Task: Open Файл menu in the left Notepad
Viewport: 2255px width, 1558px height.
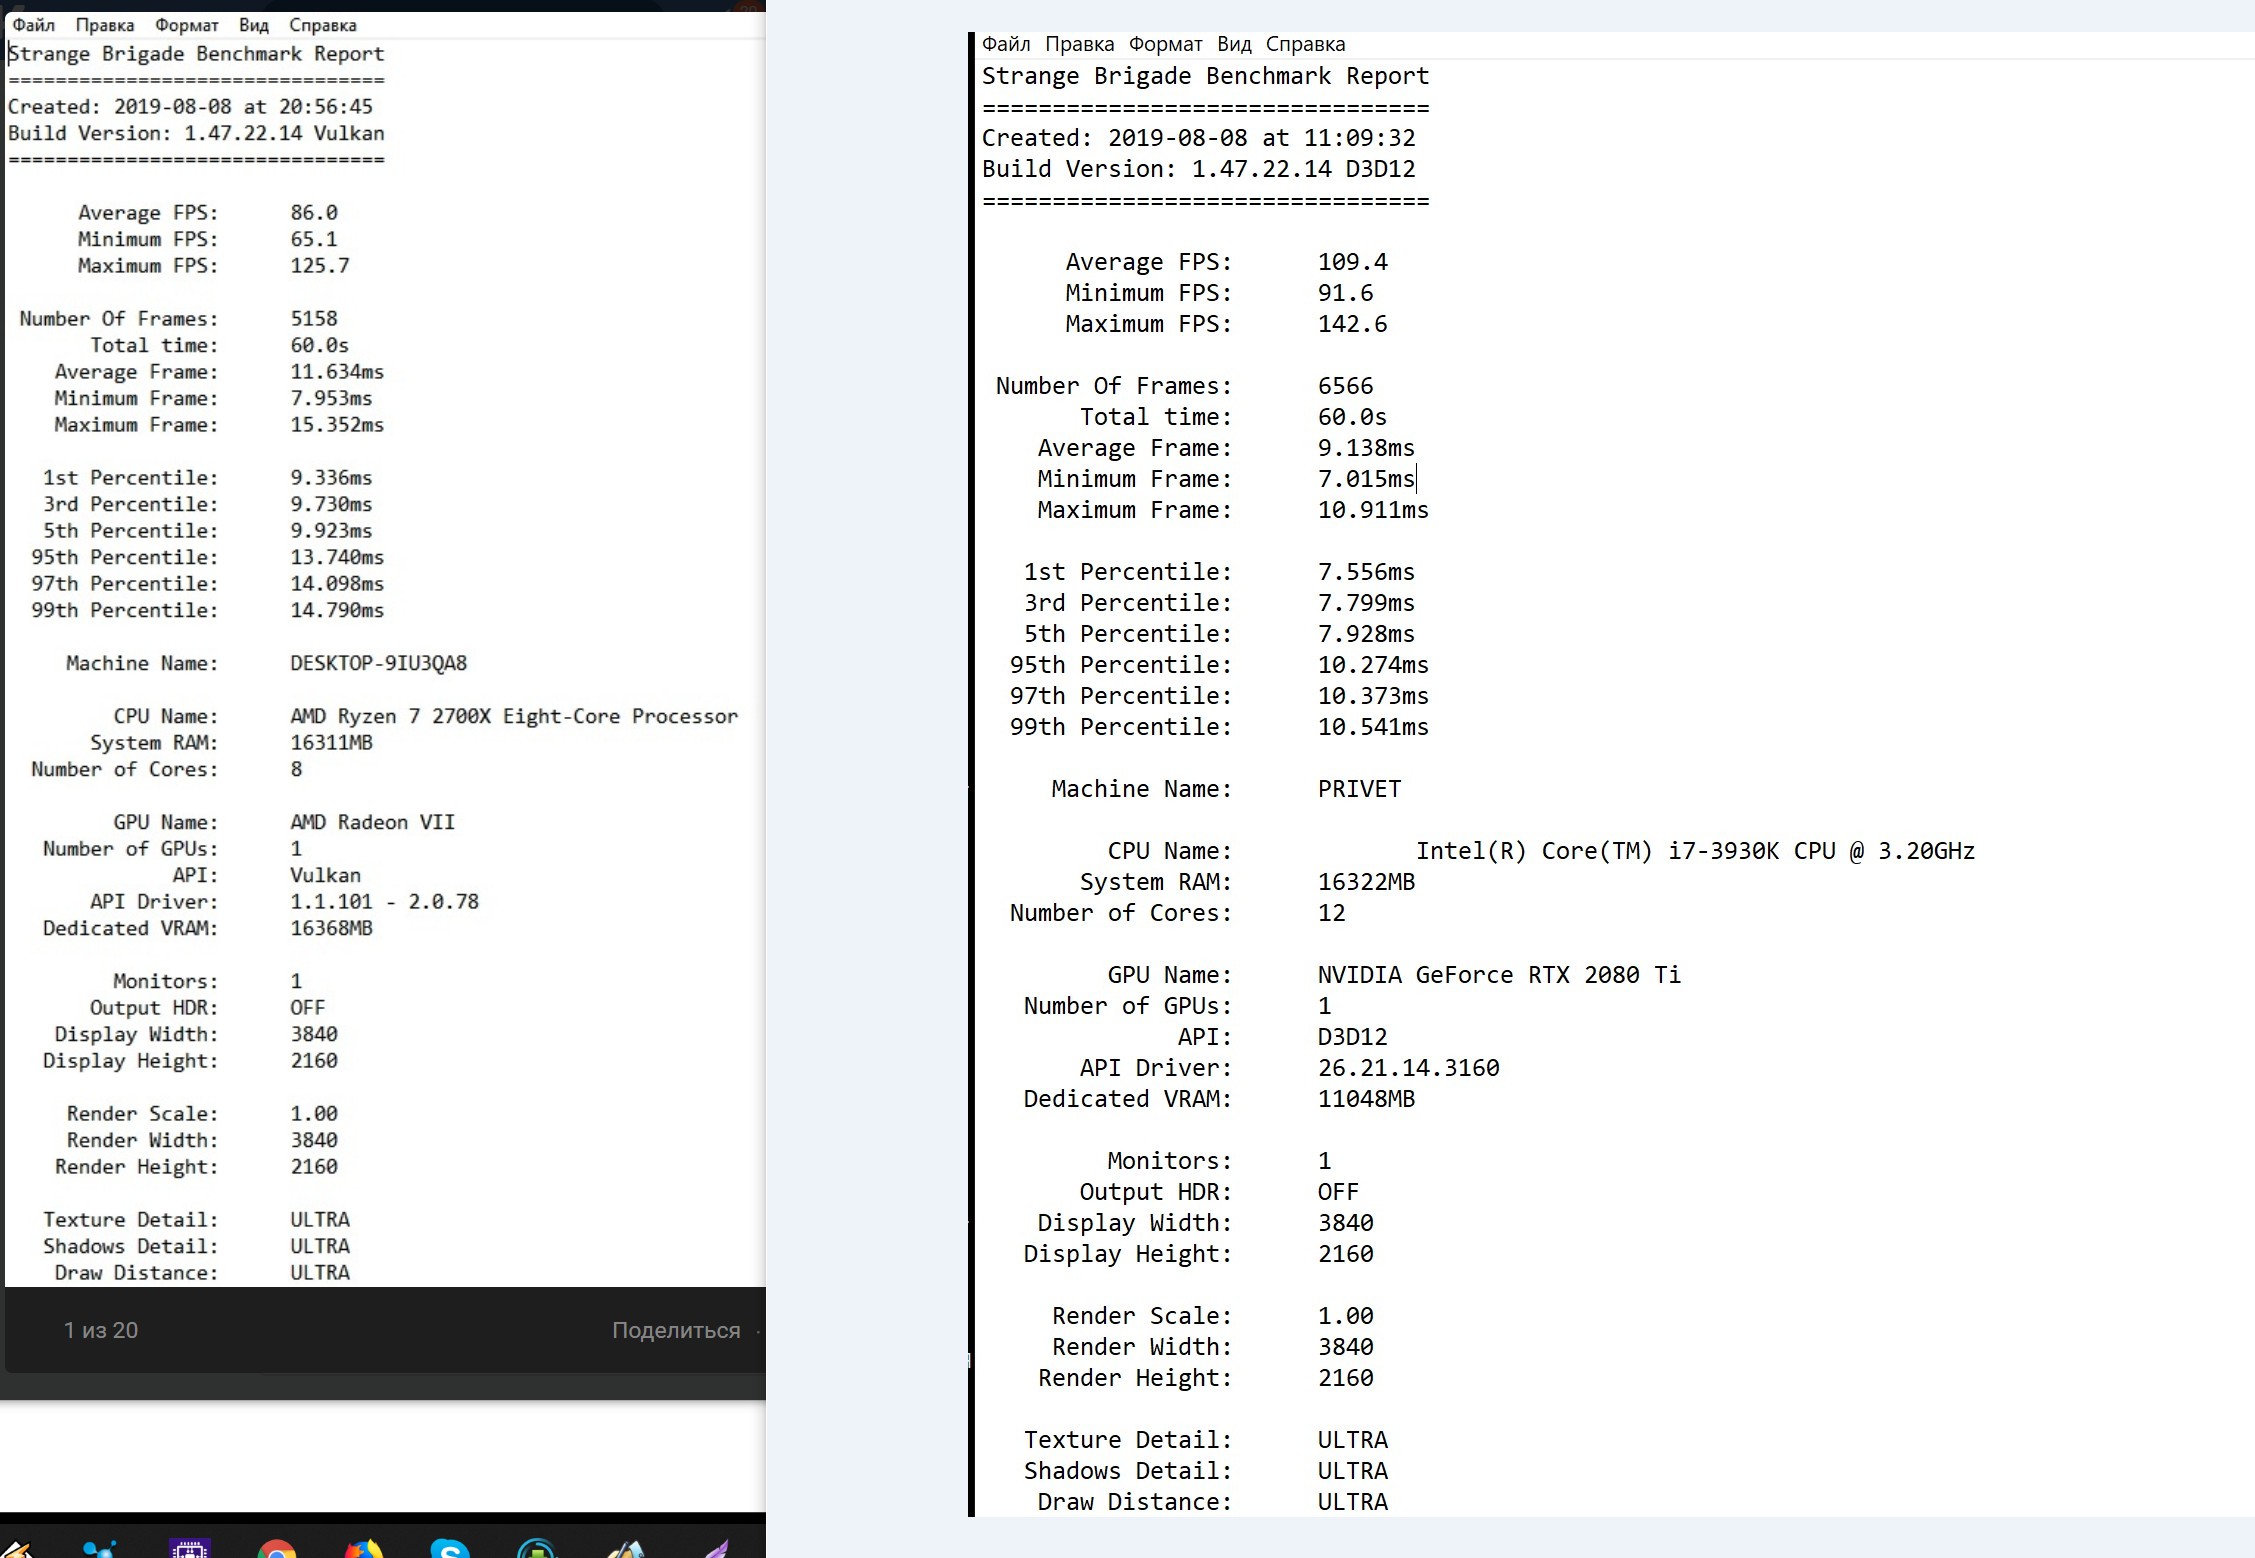Action: click(33, 25)
